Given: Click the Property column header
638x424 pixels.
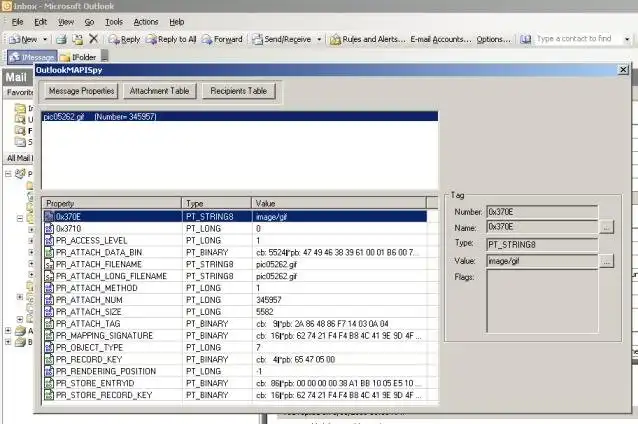Looking at the screenshot, I should pos(112,203).
